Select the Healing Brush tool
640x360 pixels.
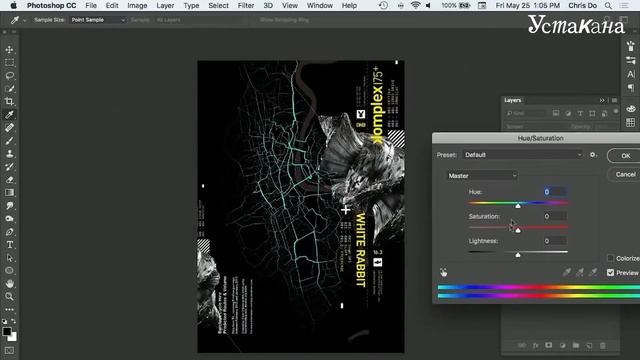coord(9,127)
